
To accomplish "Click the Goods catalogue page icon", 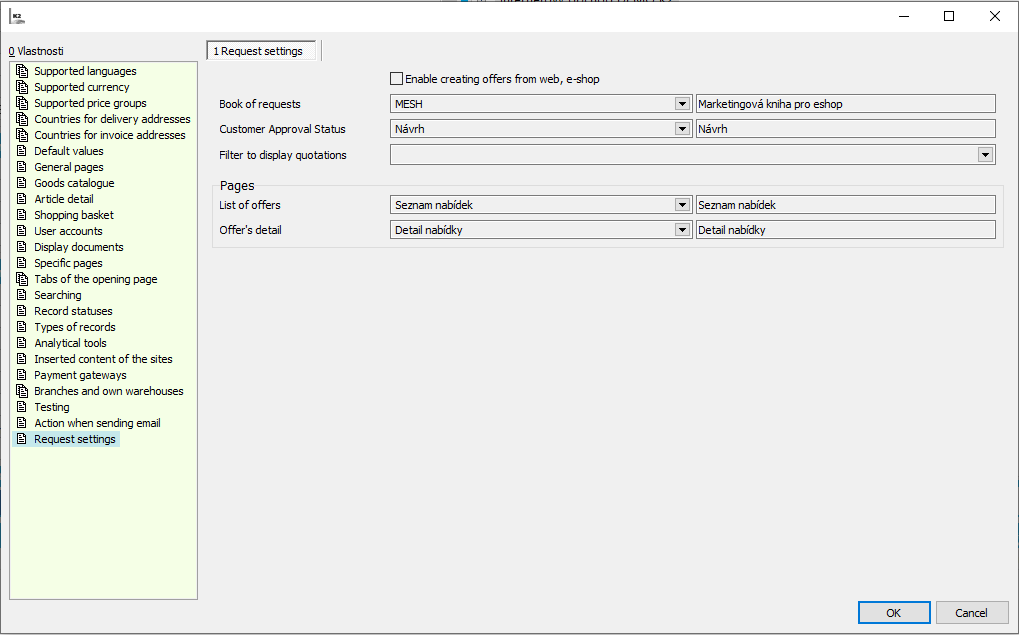I will [22, 183].
